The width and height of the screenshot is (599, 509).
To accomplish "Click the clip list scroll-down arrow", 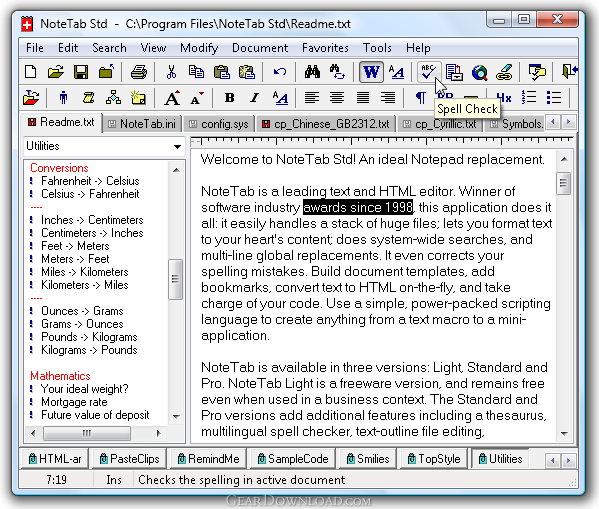I will click(x=176, y=416).
